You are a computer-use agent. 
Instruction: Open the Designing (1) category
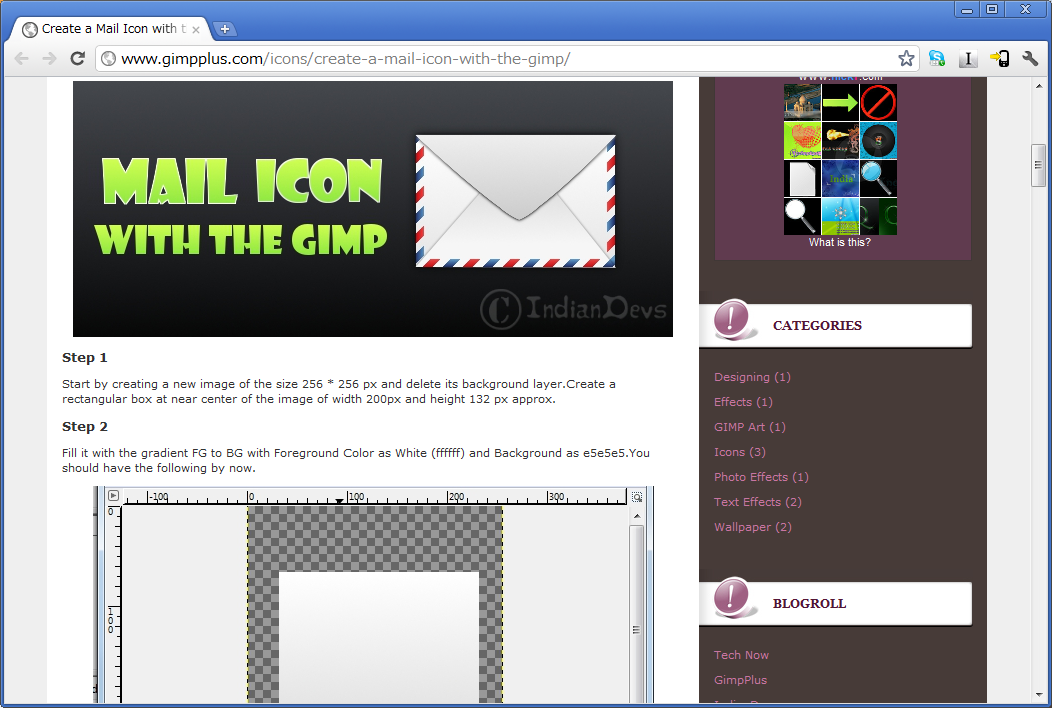[752, 377]
